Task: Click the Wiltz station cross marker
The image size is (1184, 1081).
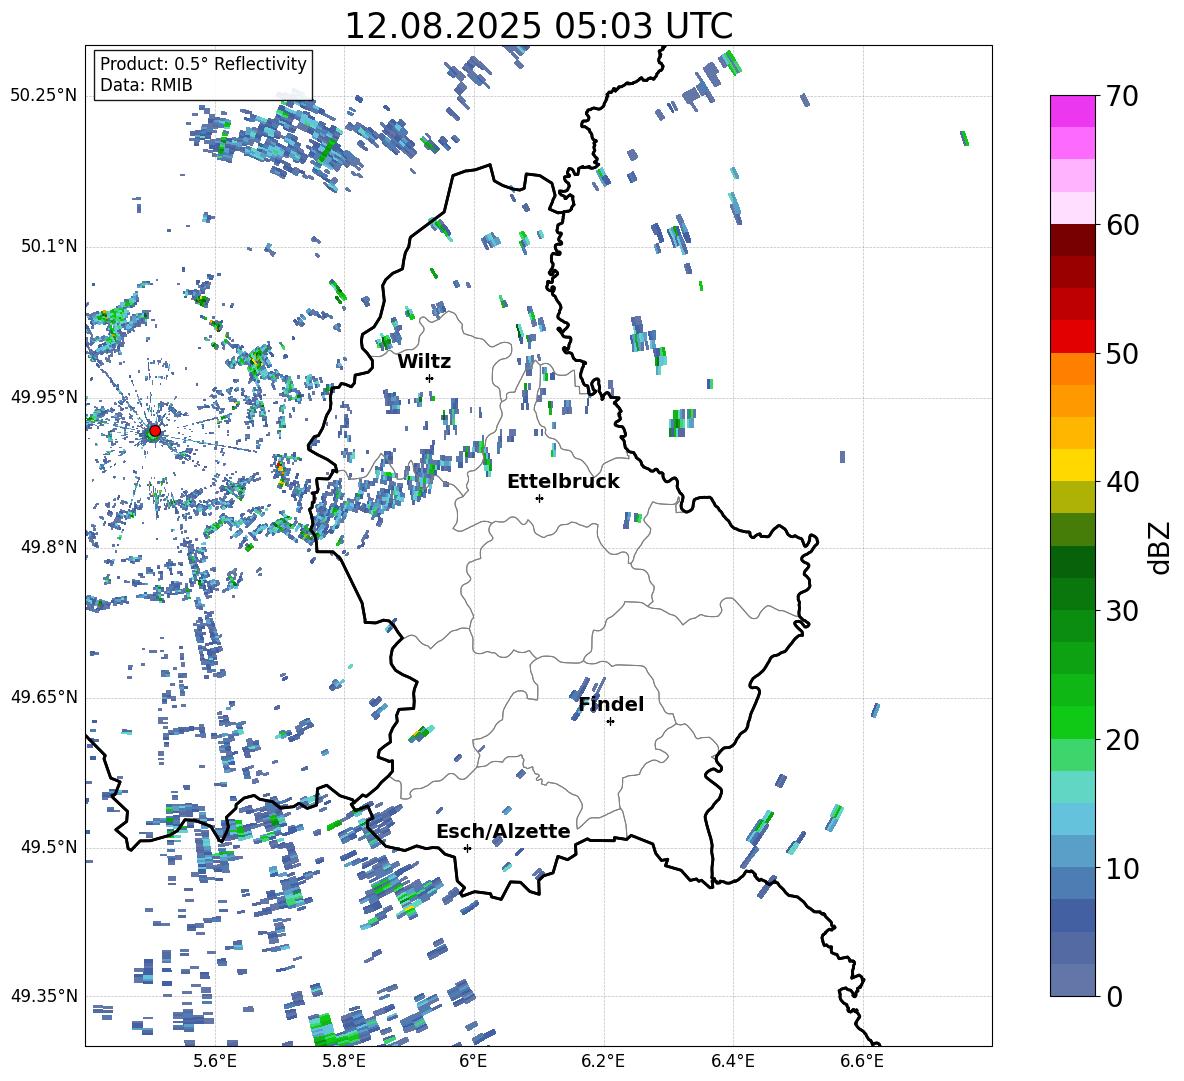Action: coord(430,378)
